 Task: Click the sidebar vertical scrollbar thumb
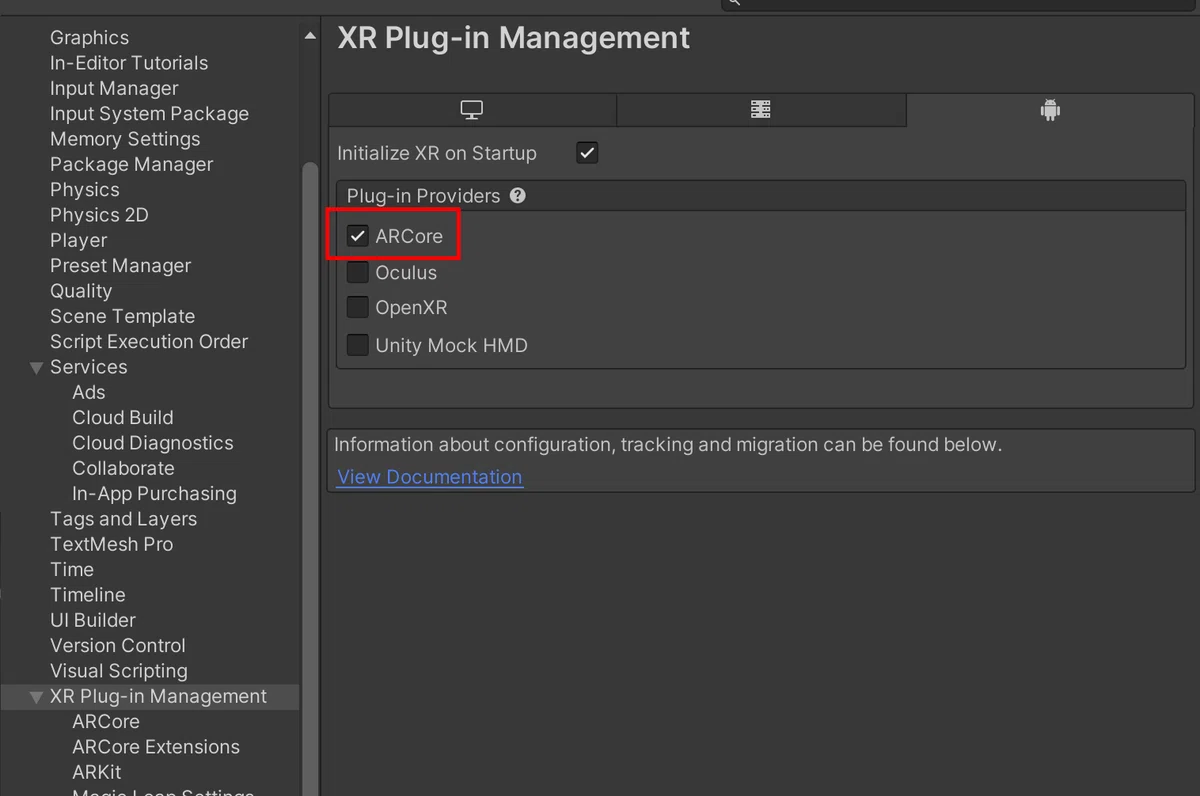coord(310,478)
